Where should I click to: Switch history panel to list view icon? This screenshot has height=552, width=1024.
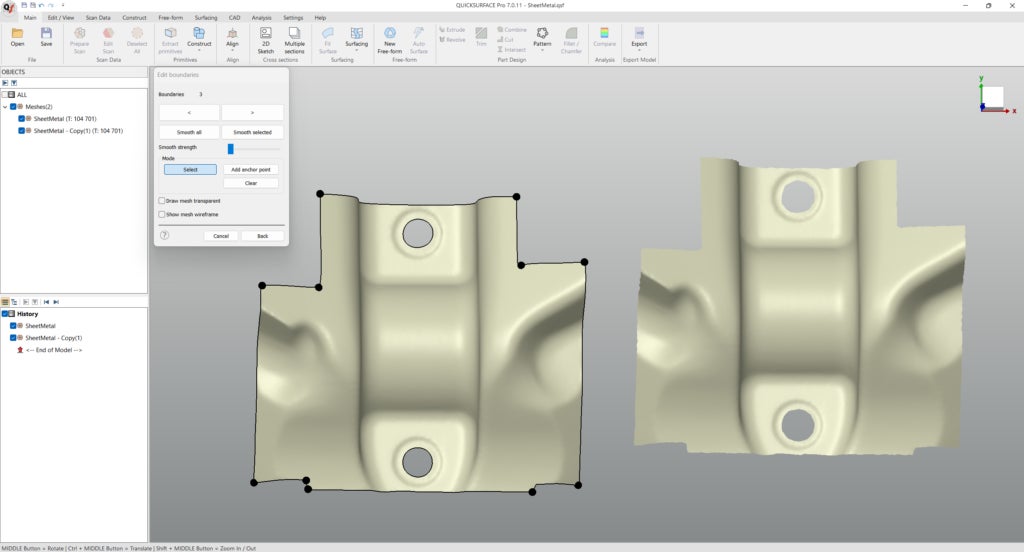tap(5, 302)
